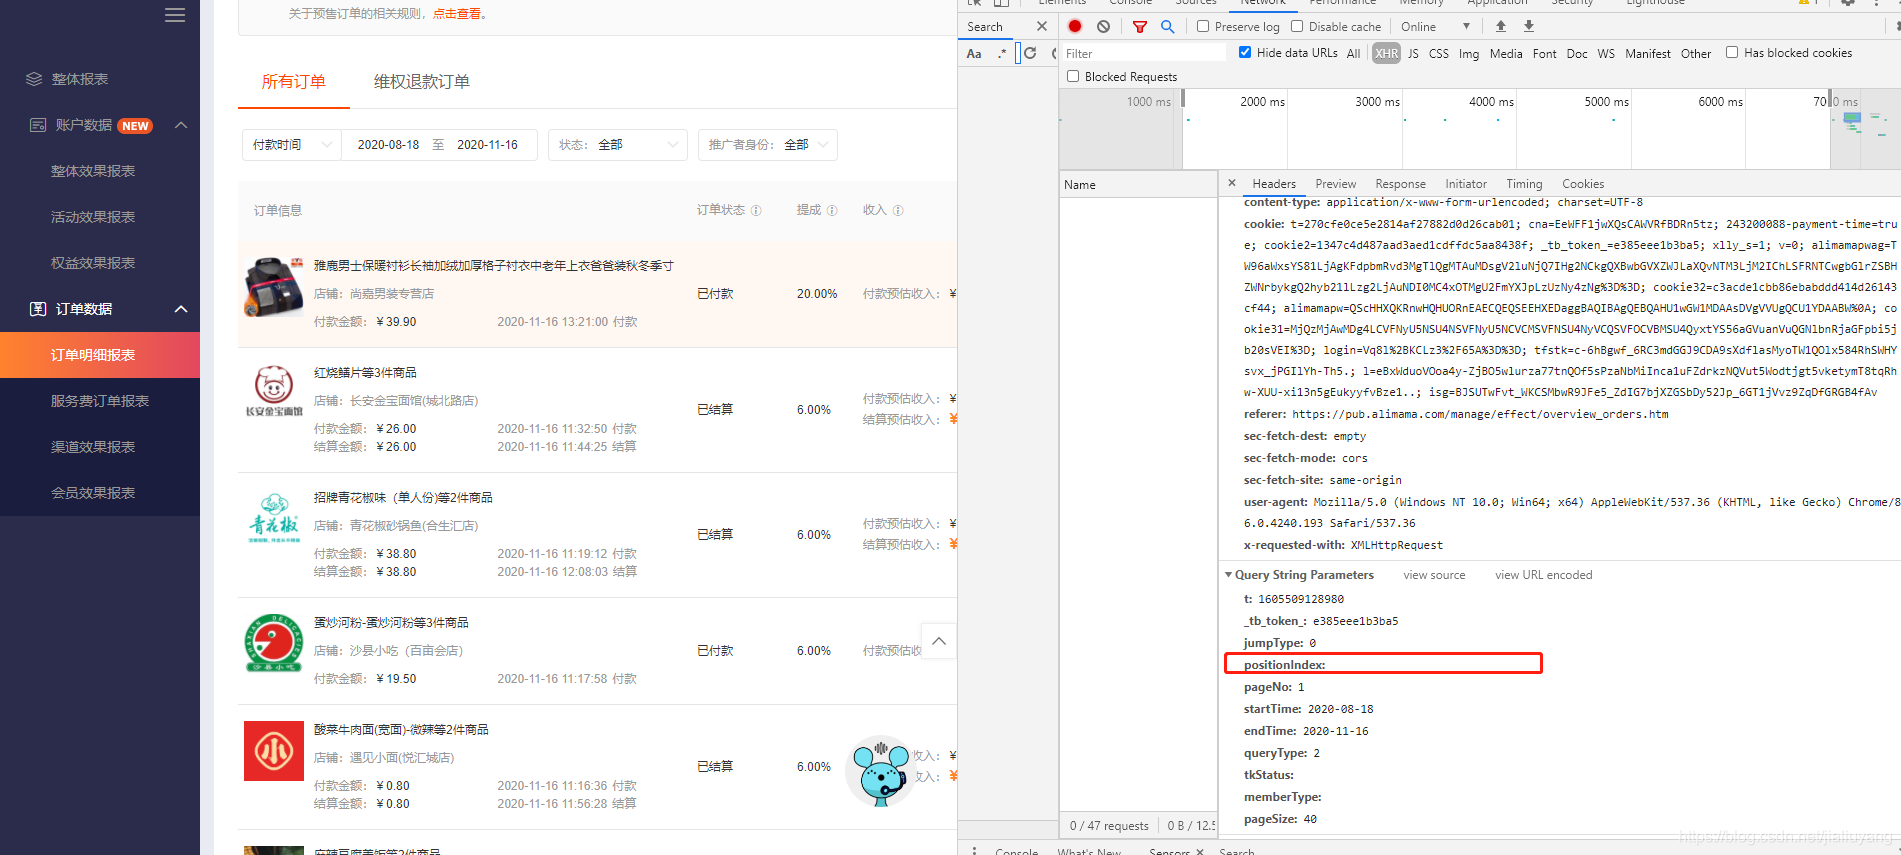Open the 推广者身份 dropdown

(768, 145)
